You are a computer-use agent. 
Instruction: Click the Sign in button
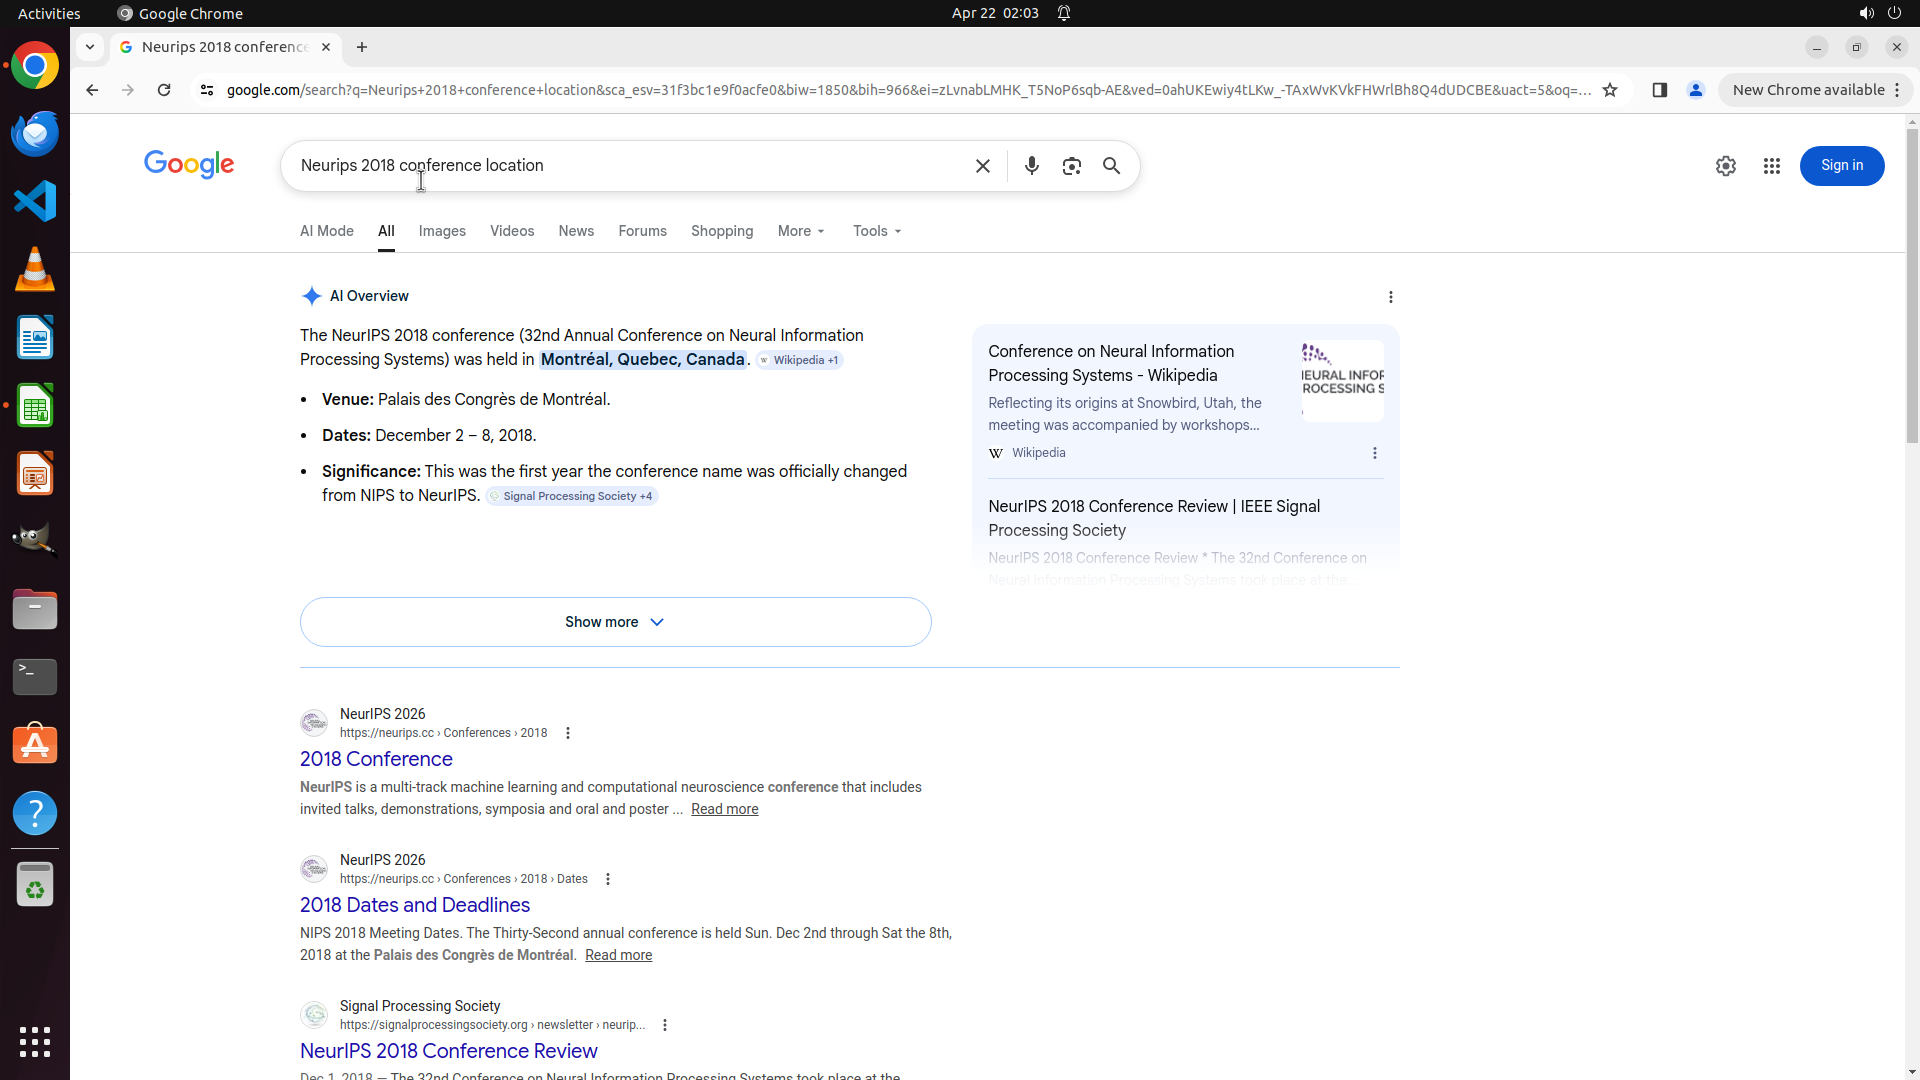tap(1841, 166)
